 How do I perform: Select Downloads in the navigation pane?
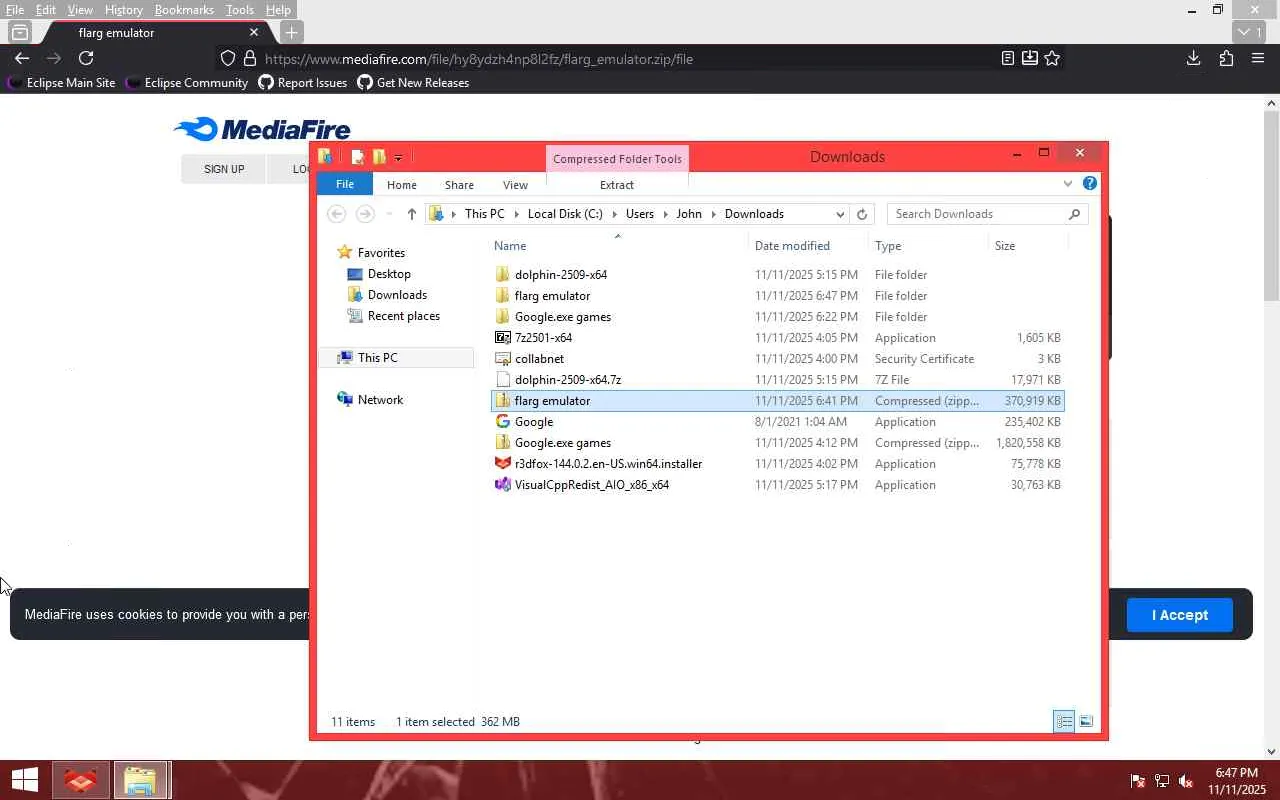pos(397,295)
